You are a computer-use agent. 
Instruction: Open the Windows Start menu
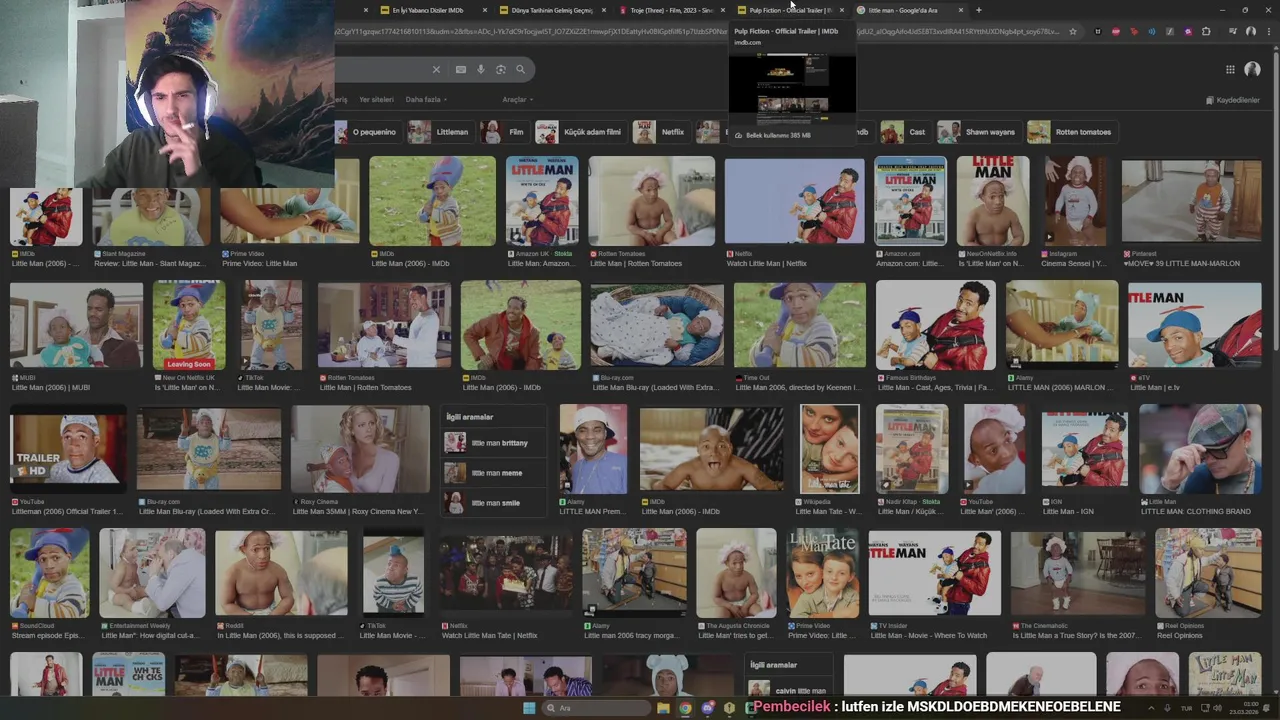click(x=529, y=708)
